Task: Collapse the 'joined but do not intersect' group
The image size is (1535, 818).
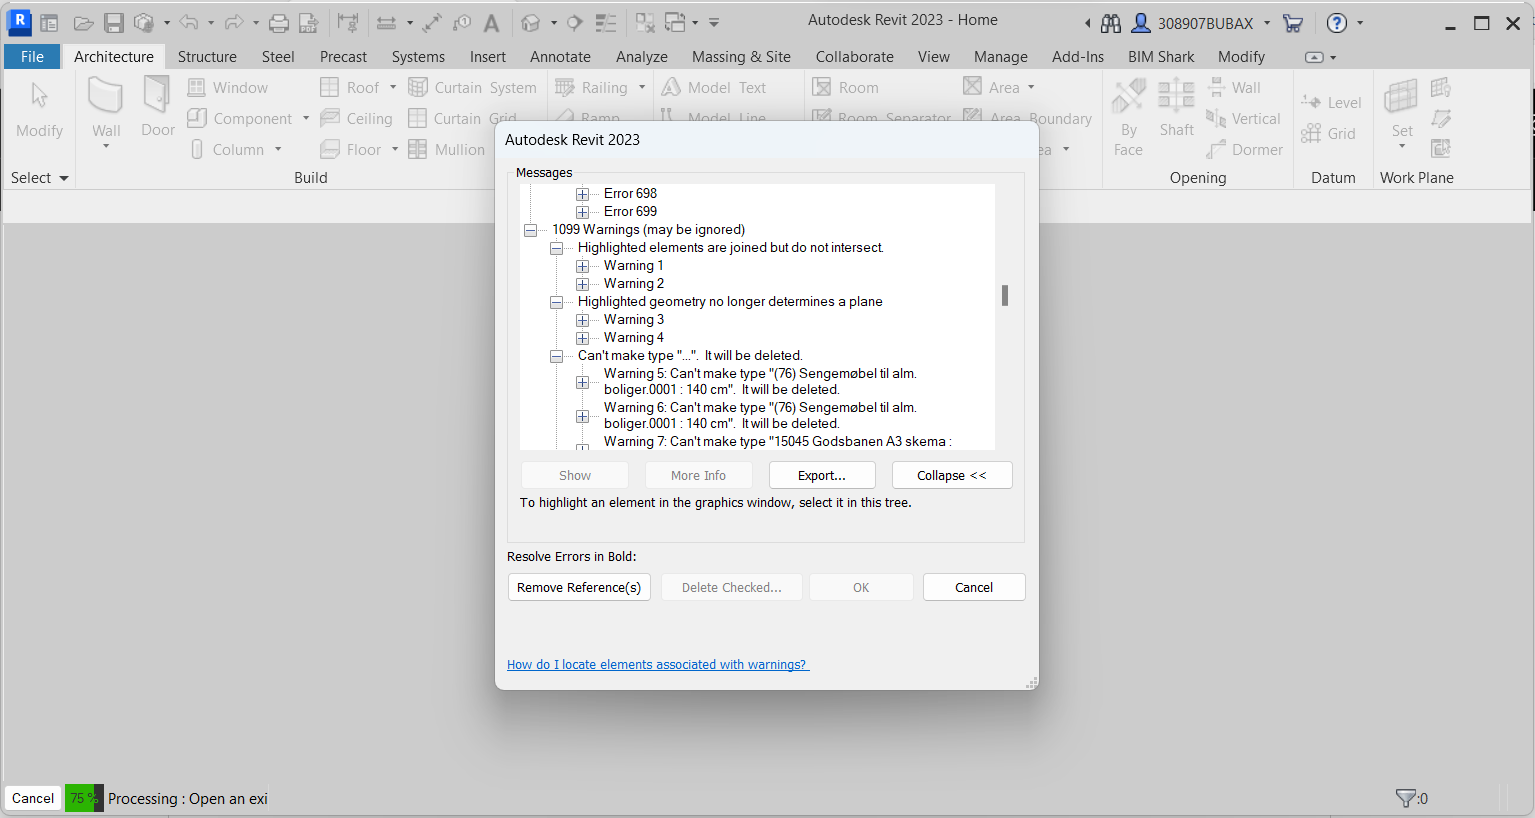Action: (556, 248)
